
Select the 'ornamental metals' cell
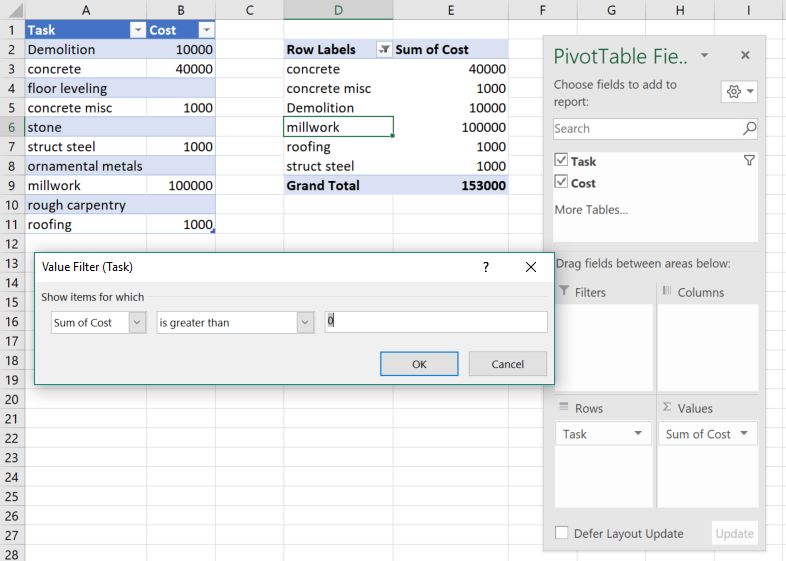pos(86,166)
